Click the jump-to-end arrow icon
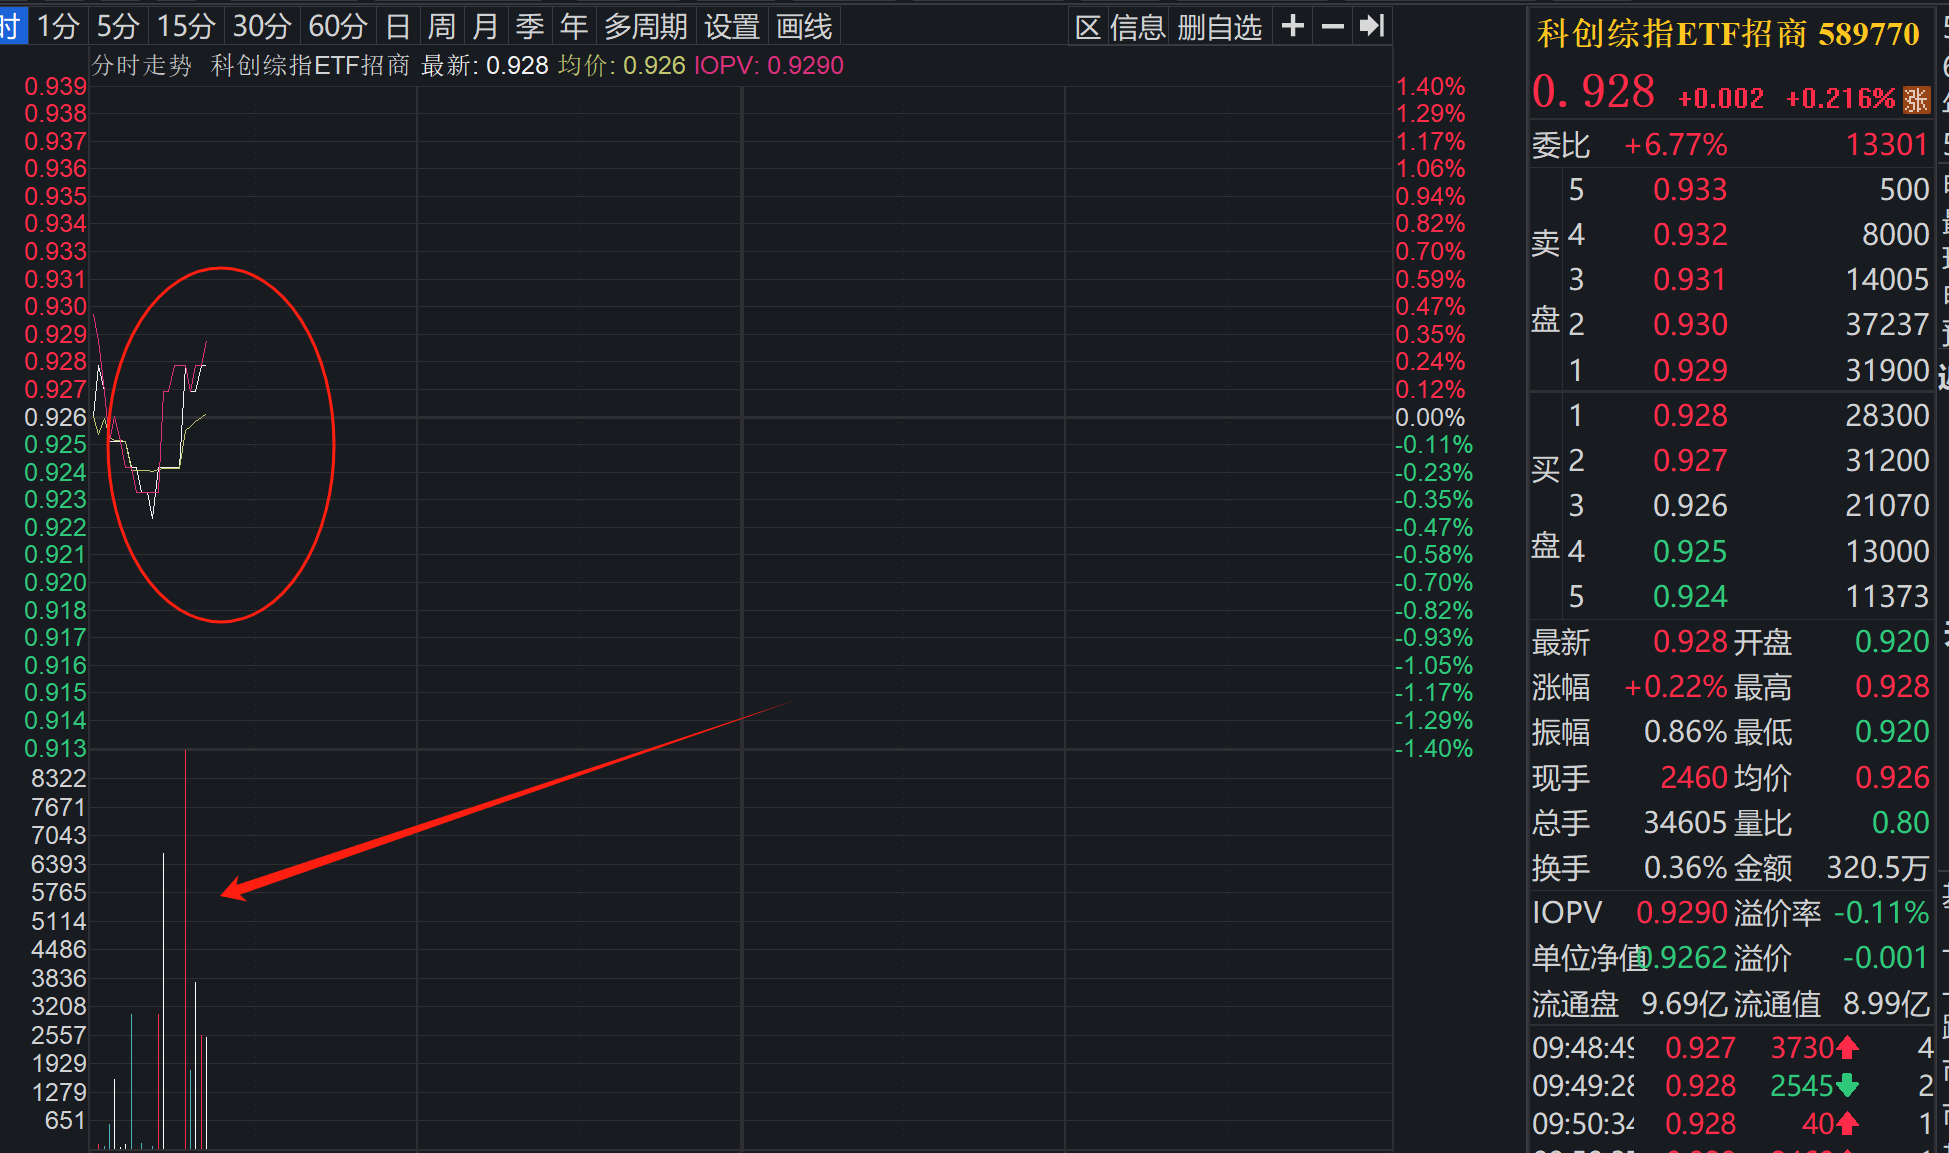Viewport: 1949px width, 1153px height. click(1372, 26)
